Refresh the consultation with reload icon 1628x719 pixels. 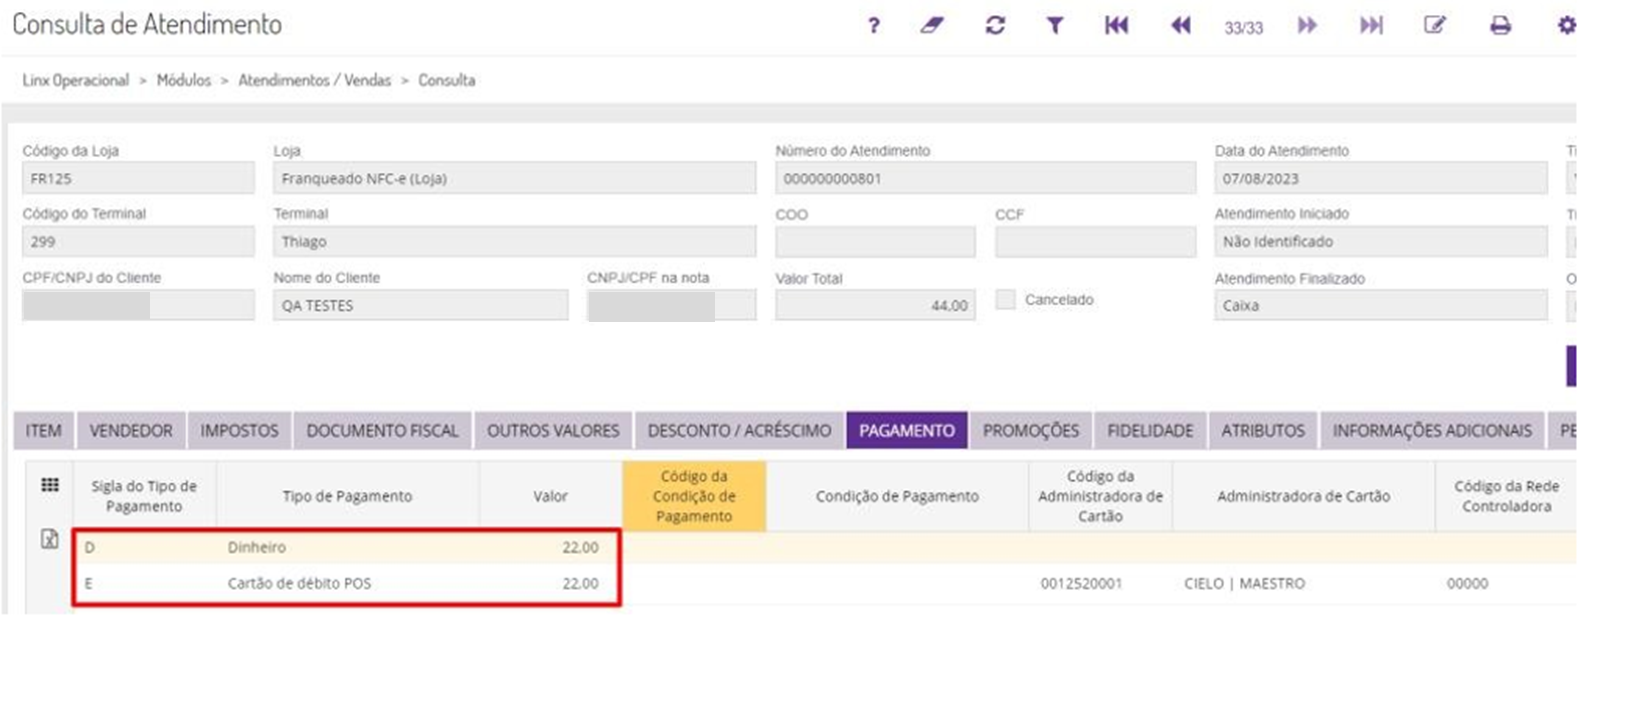pyautogui.click(x=995, y=26)
